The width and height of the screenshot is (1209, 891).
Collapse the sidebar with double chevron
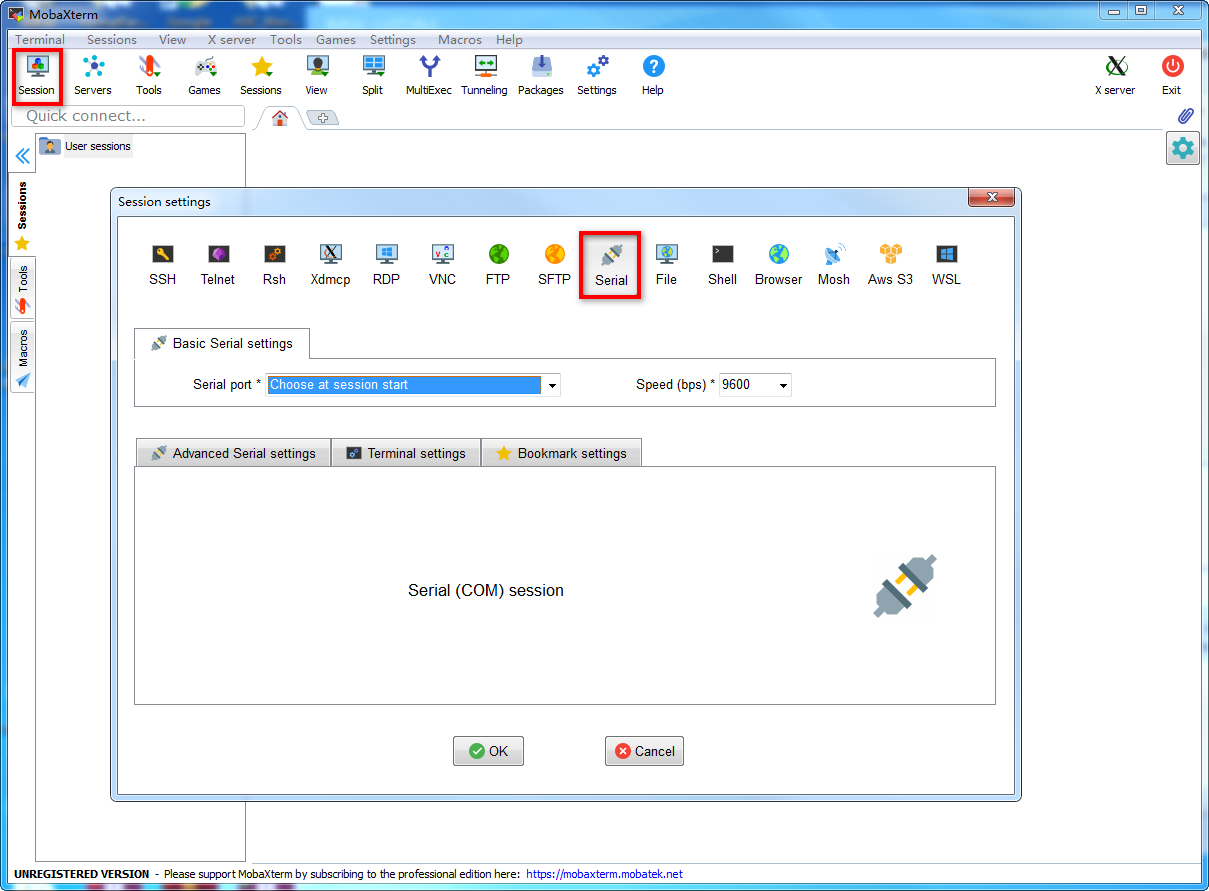pos(22,156)
